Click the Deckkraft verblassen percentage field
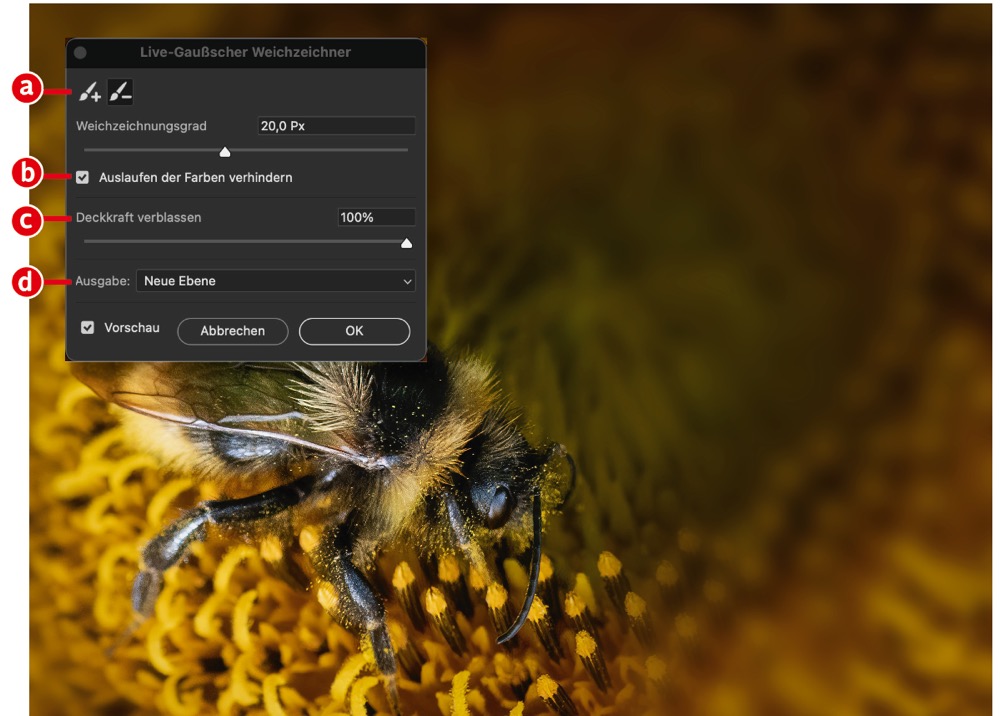 376,217
